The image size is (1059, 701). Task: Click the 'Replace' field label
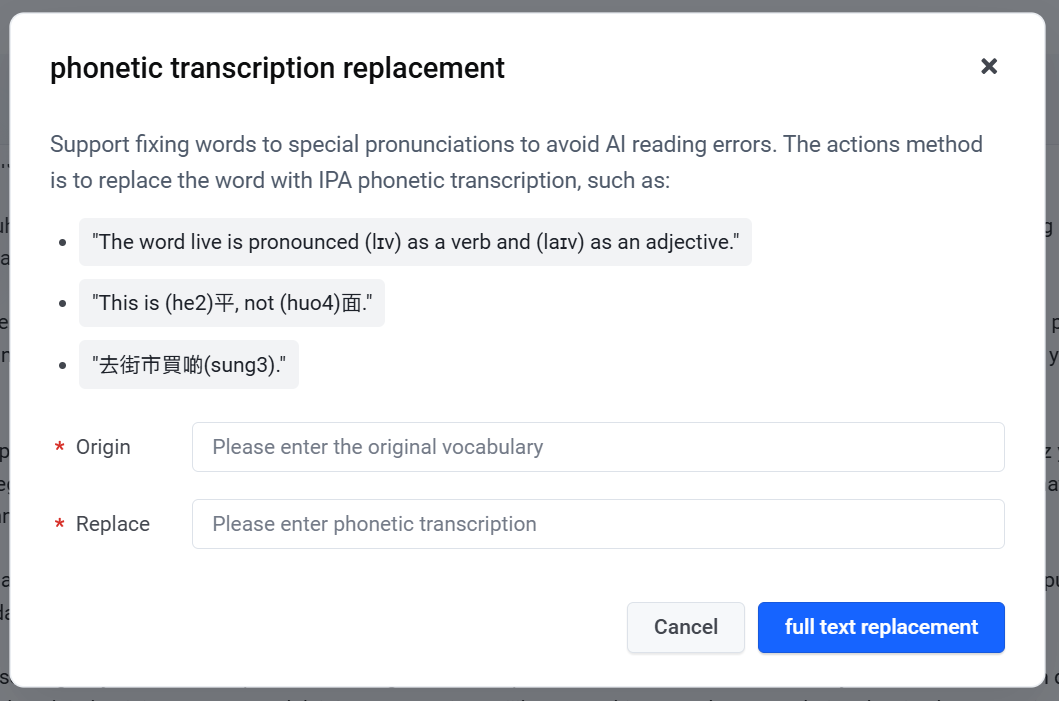(113, 524)
